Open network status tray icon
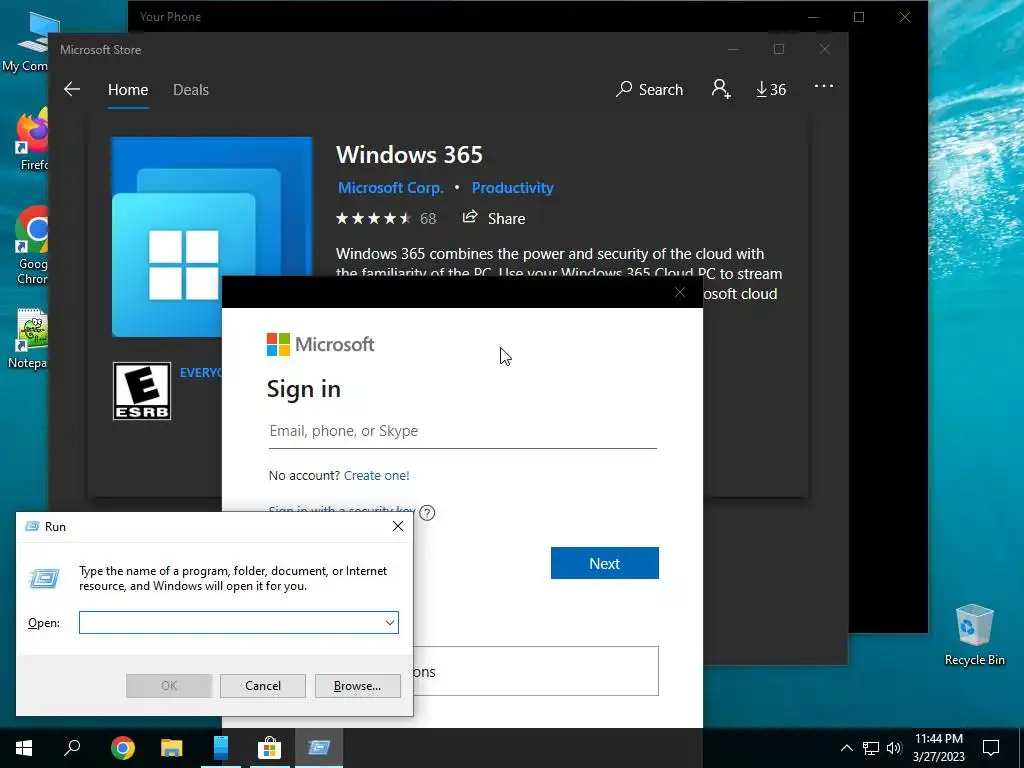1024x768 pixels. [871, 748]
